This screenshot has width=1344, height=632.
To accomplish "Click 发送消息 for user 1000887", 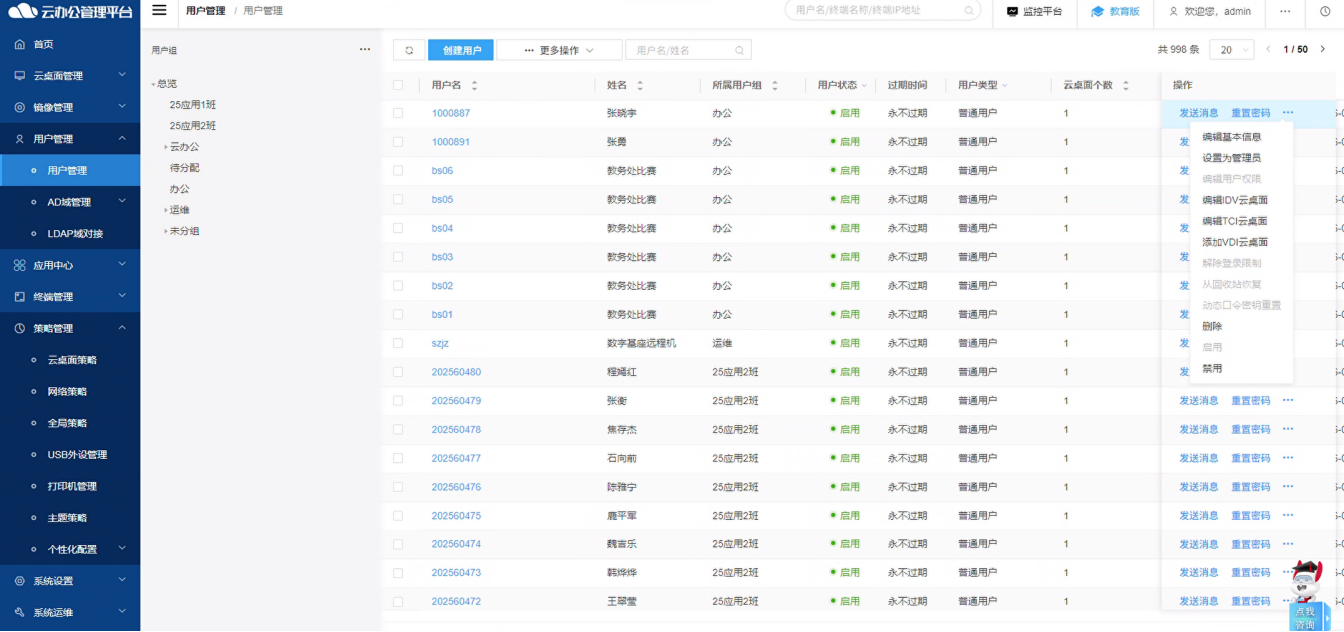I will coord(1198,113).
